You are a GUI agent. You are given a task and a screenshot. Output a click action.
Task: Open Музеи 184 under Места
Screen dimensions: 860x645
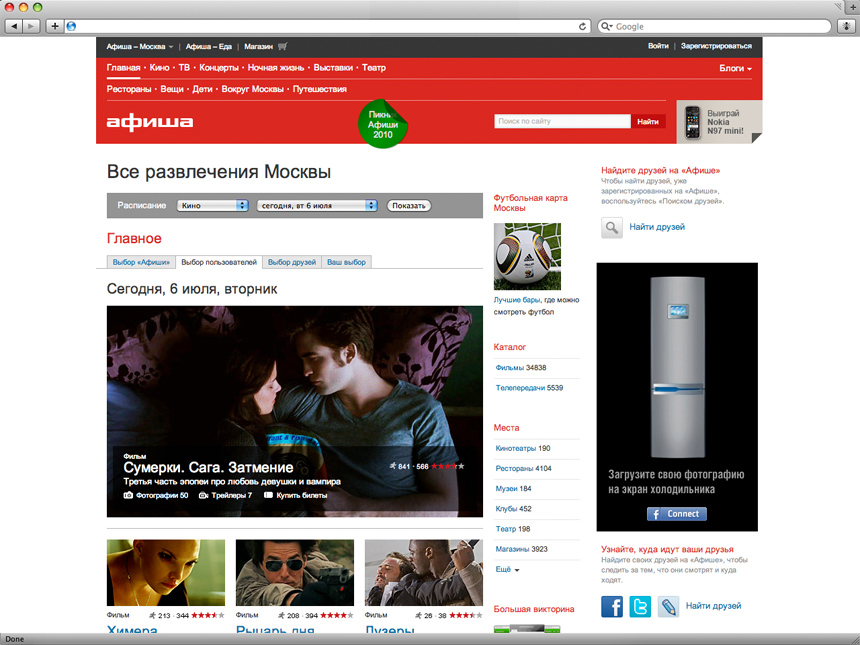point(513,489)
